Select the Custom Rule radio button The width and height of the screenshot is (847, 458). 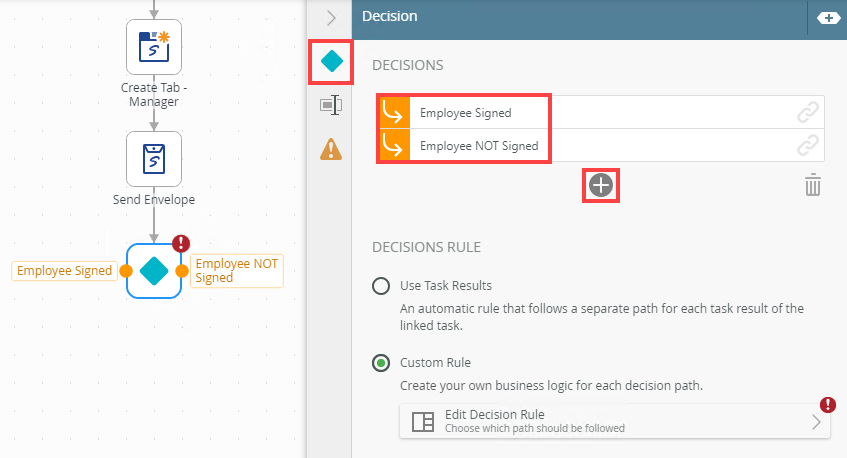point(381,362)
